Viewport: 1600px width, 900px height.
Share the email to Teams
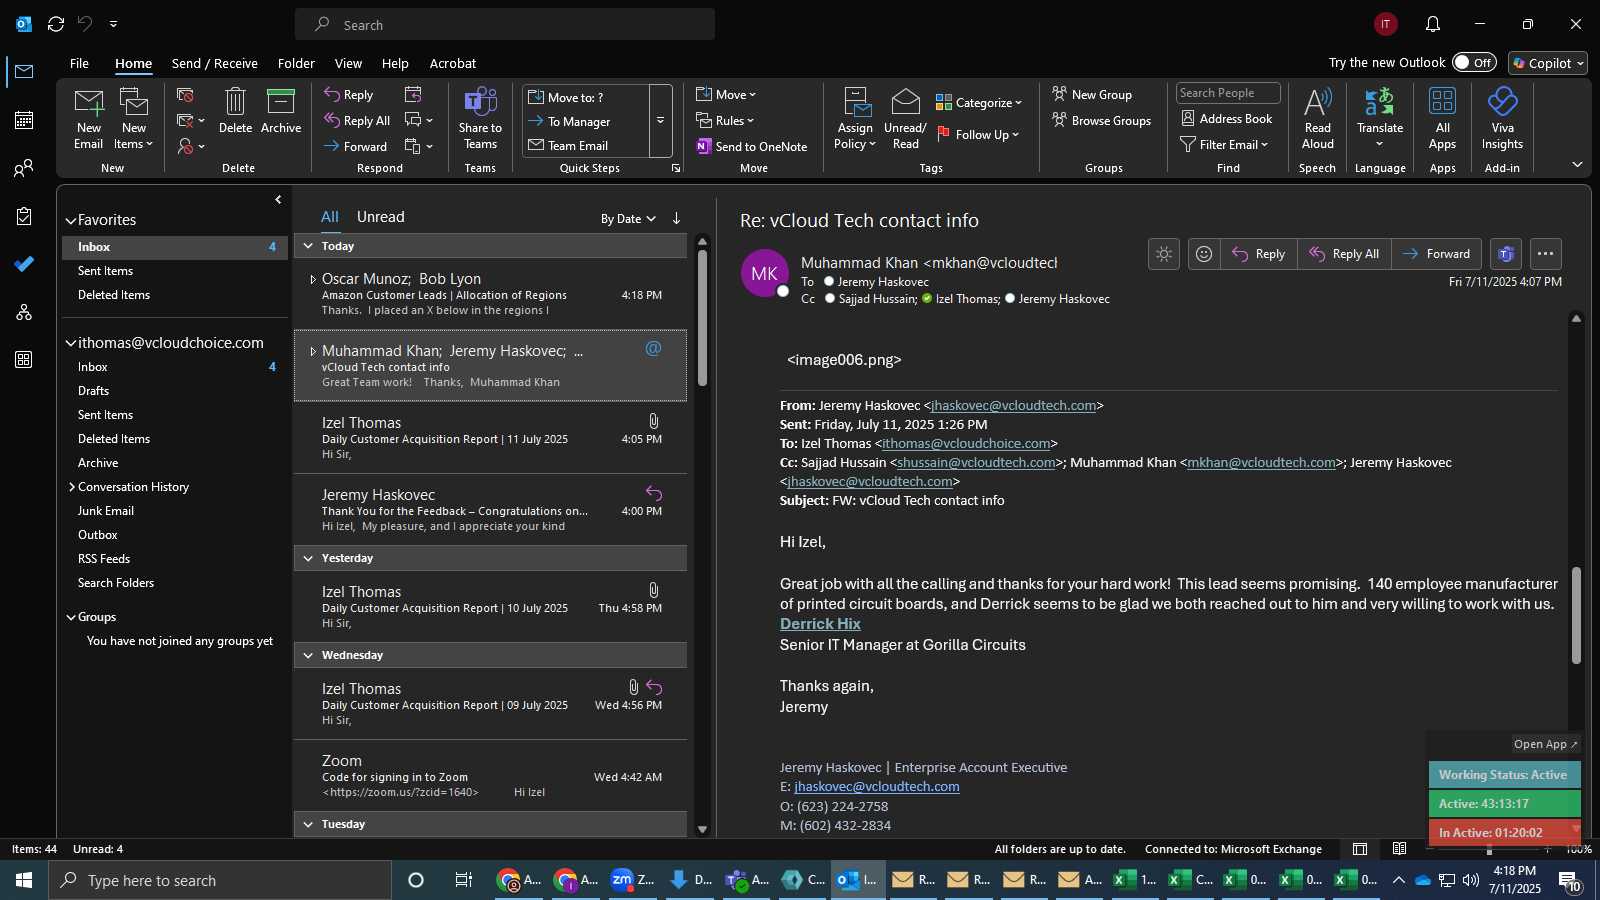click(480, 118)
